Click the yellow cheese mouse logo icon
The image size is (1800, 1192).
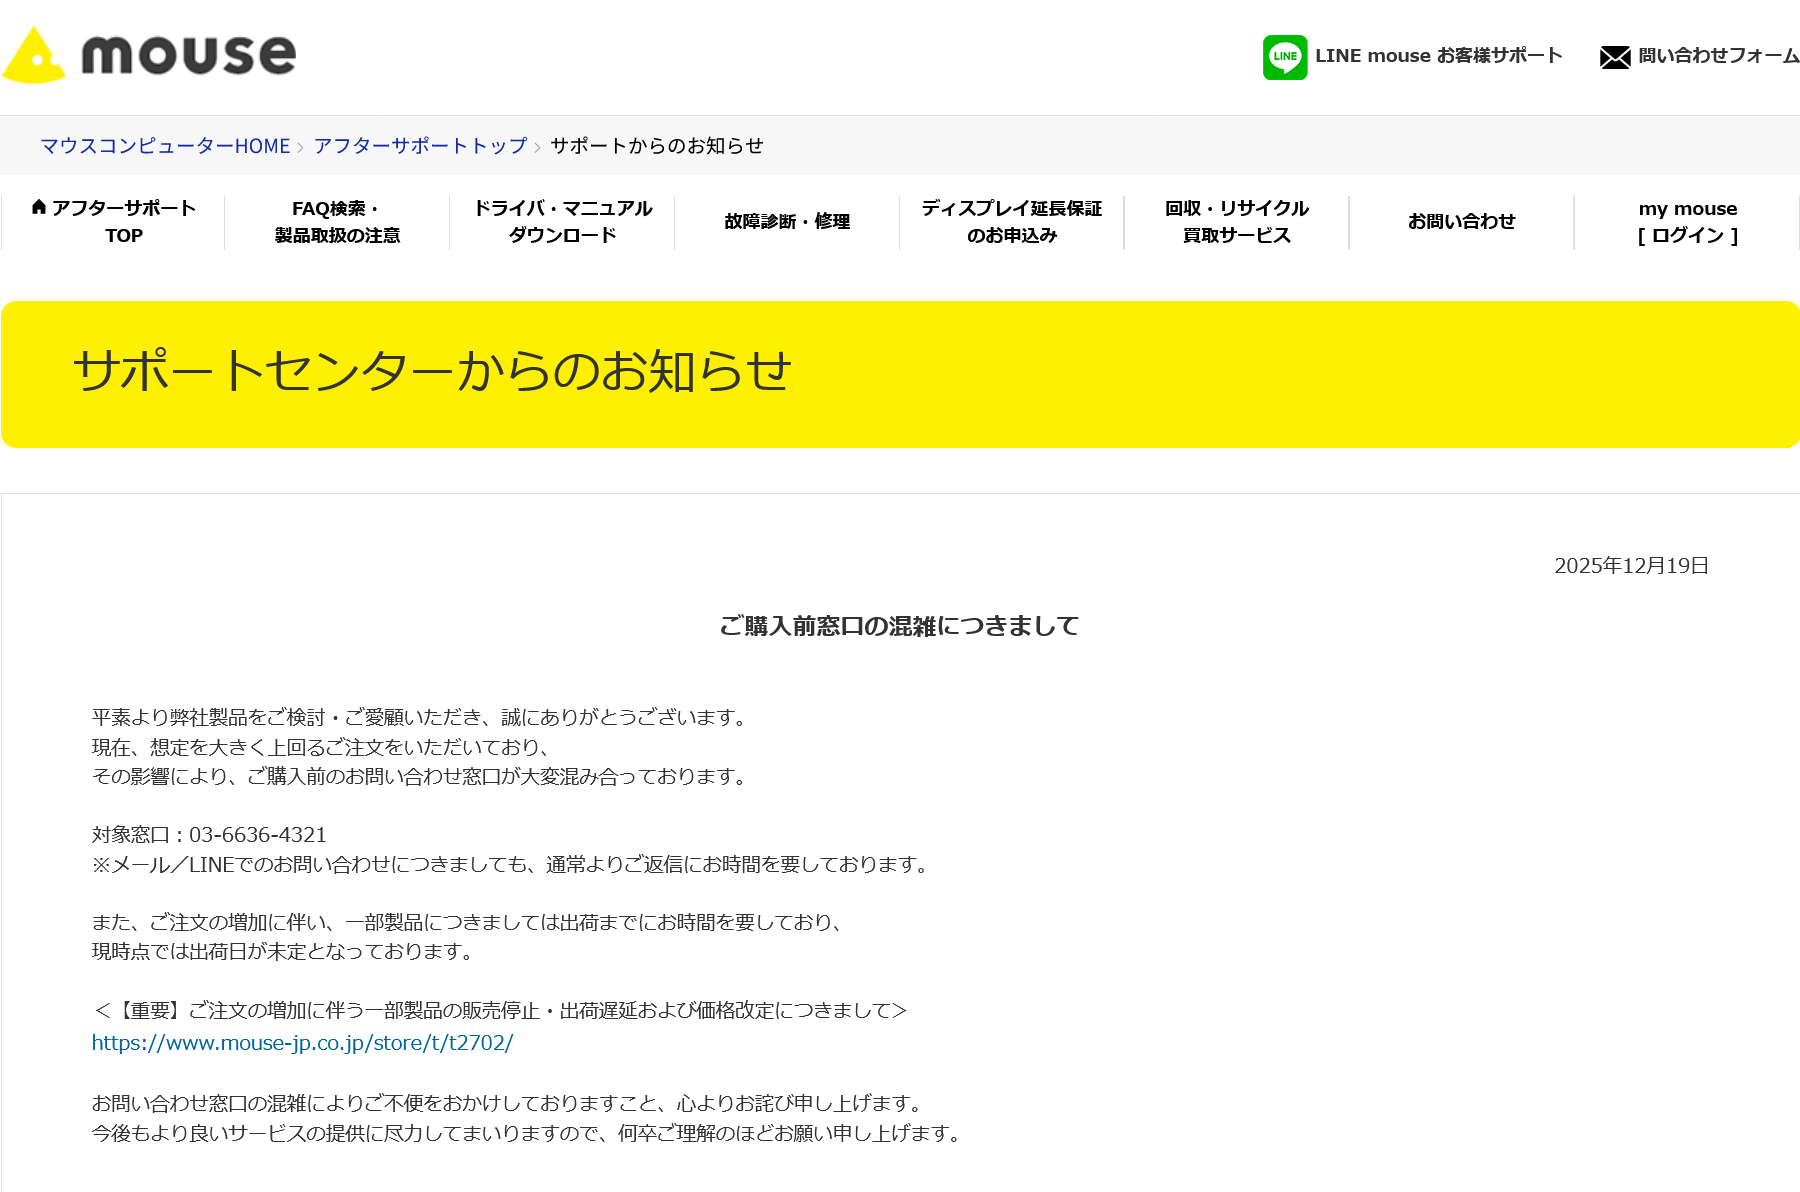[x=35, y=56]
